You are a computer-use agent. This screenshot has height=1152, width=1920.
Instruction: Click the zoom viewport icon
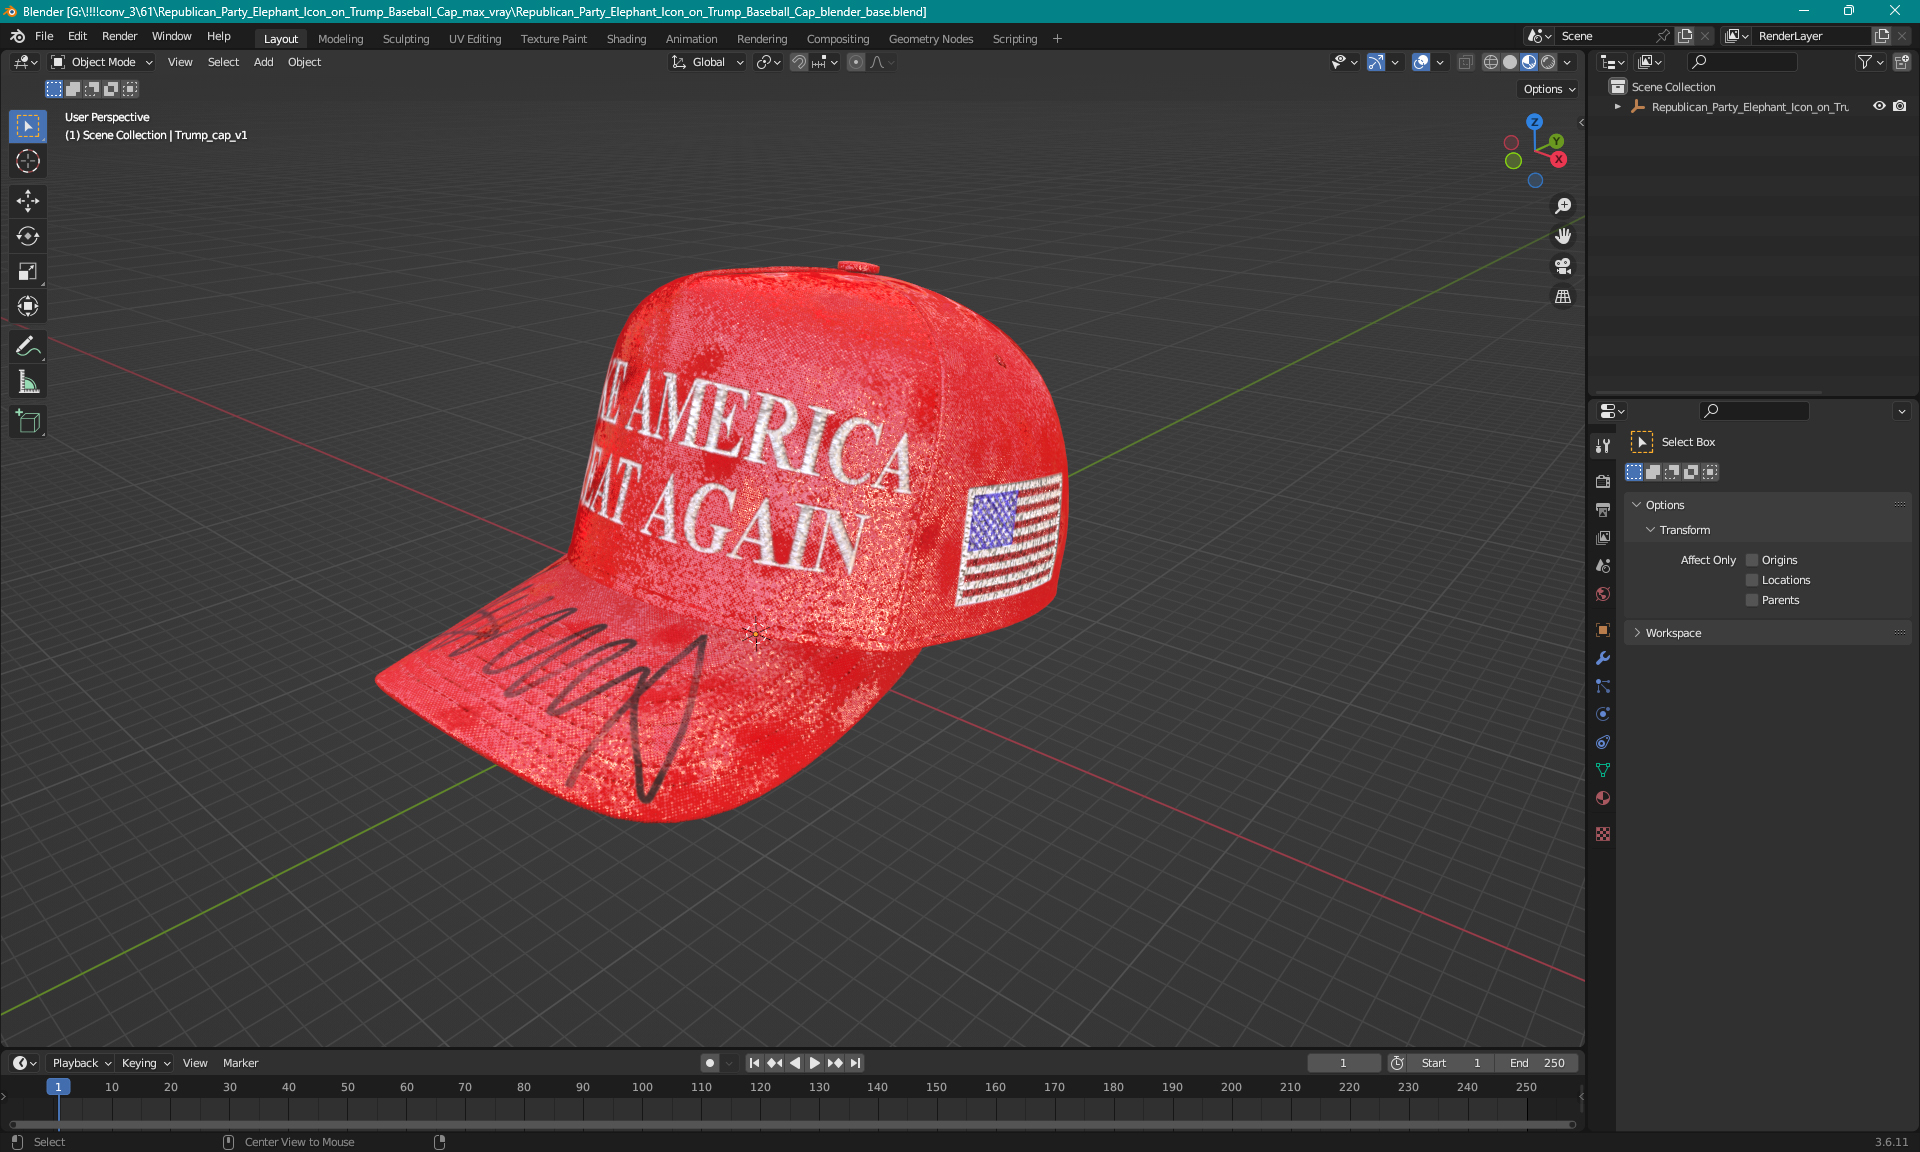[x=1563, y=206]
